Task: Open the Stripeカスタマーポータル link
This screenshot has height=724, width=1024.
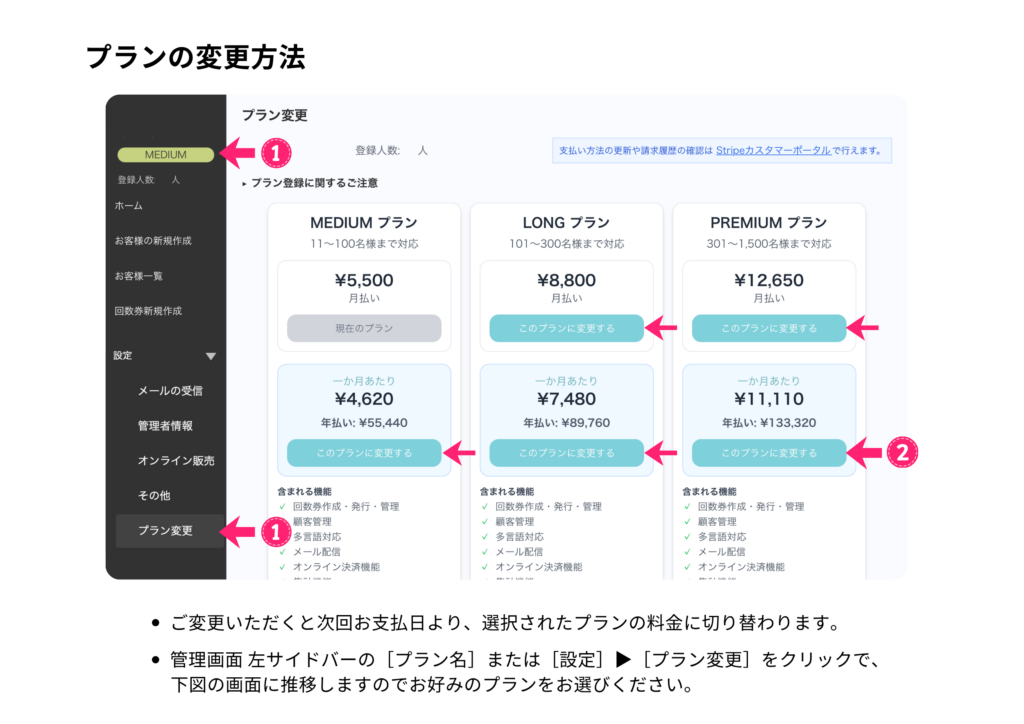Action: pyautogui.click(x=773, y=151)
